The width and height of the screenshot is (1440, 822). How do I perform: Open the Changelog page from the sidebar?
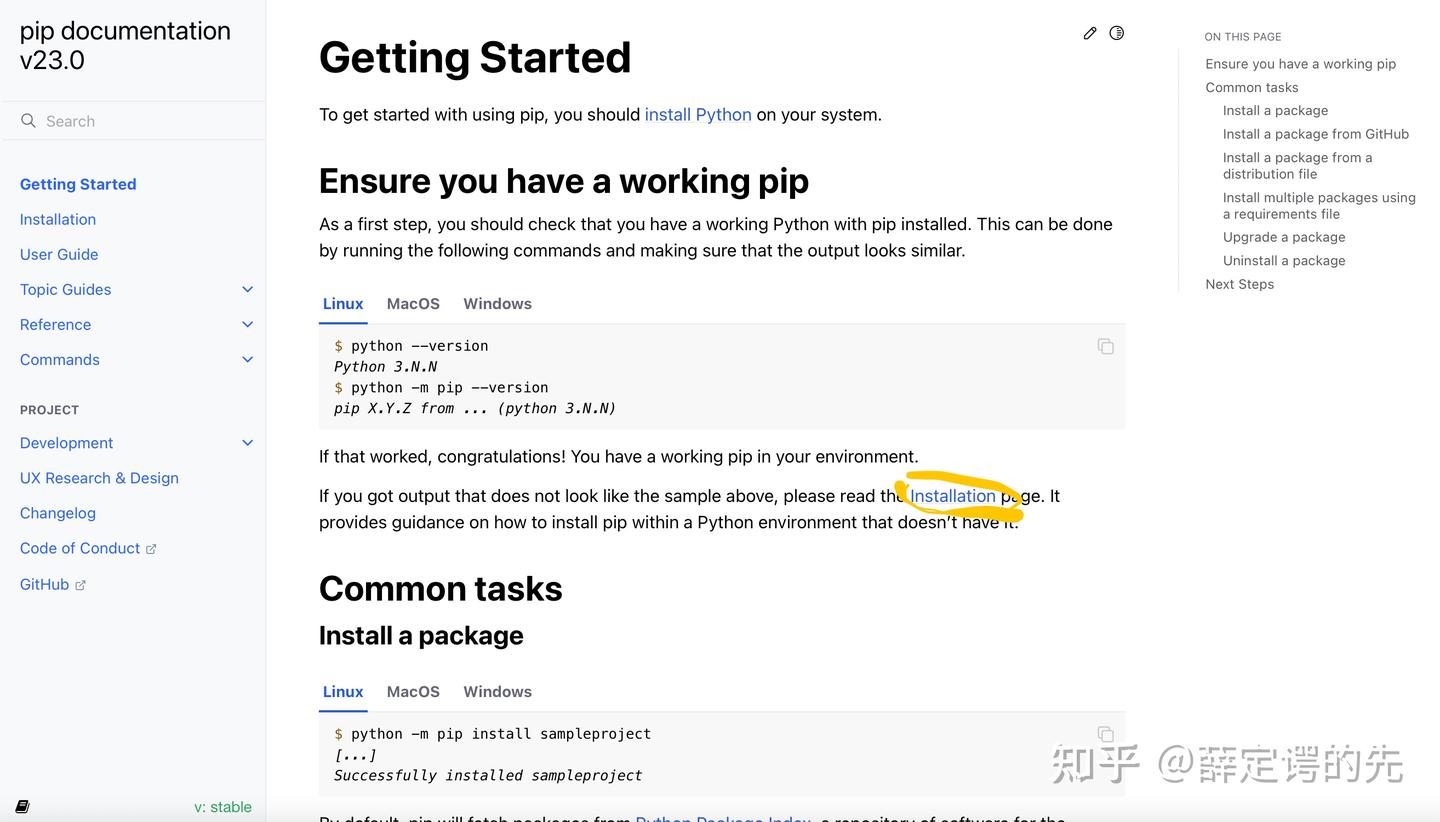(x=57, y=513)
